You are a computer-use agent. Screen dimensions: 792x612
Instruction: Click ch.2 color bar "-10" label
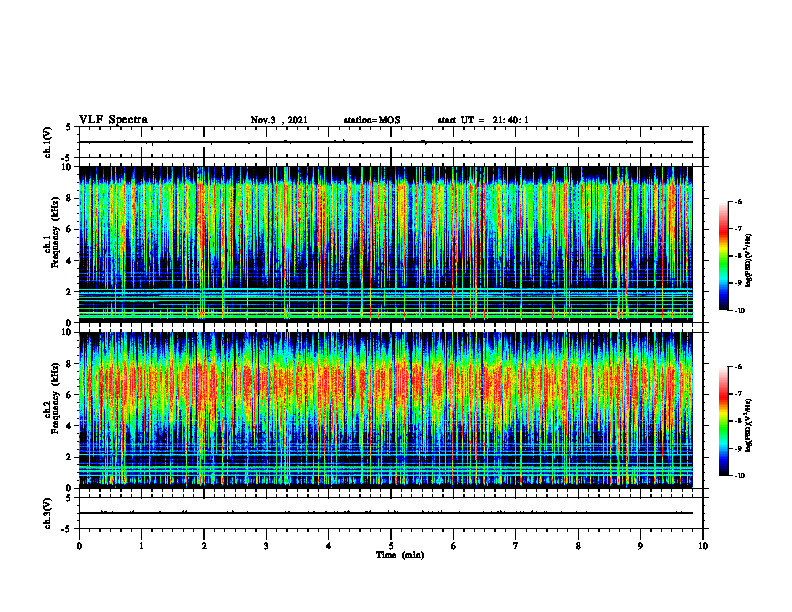click(739, 476)
